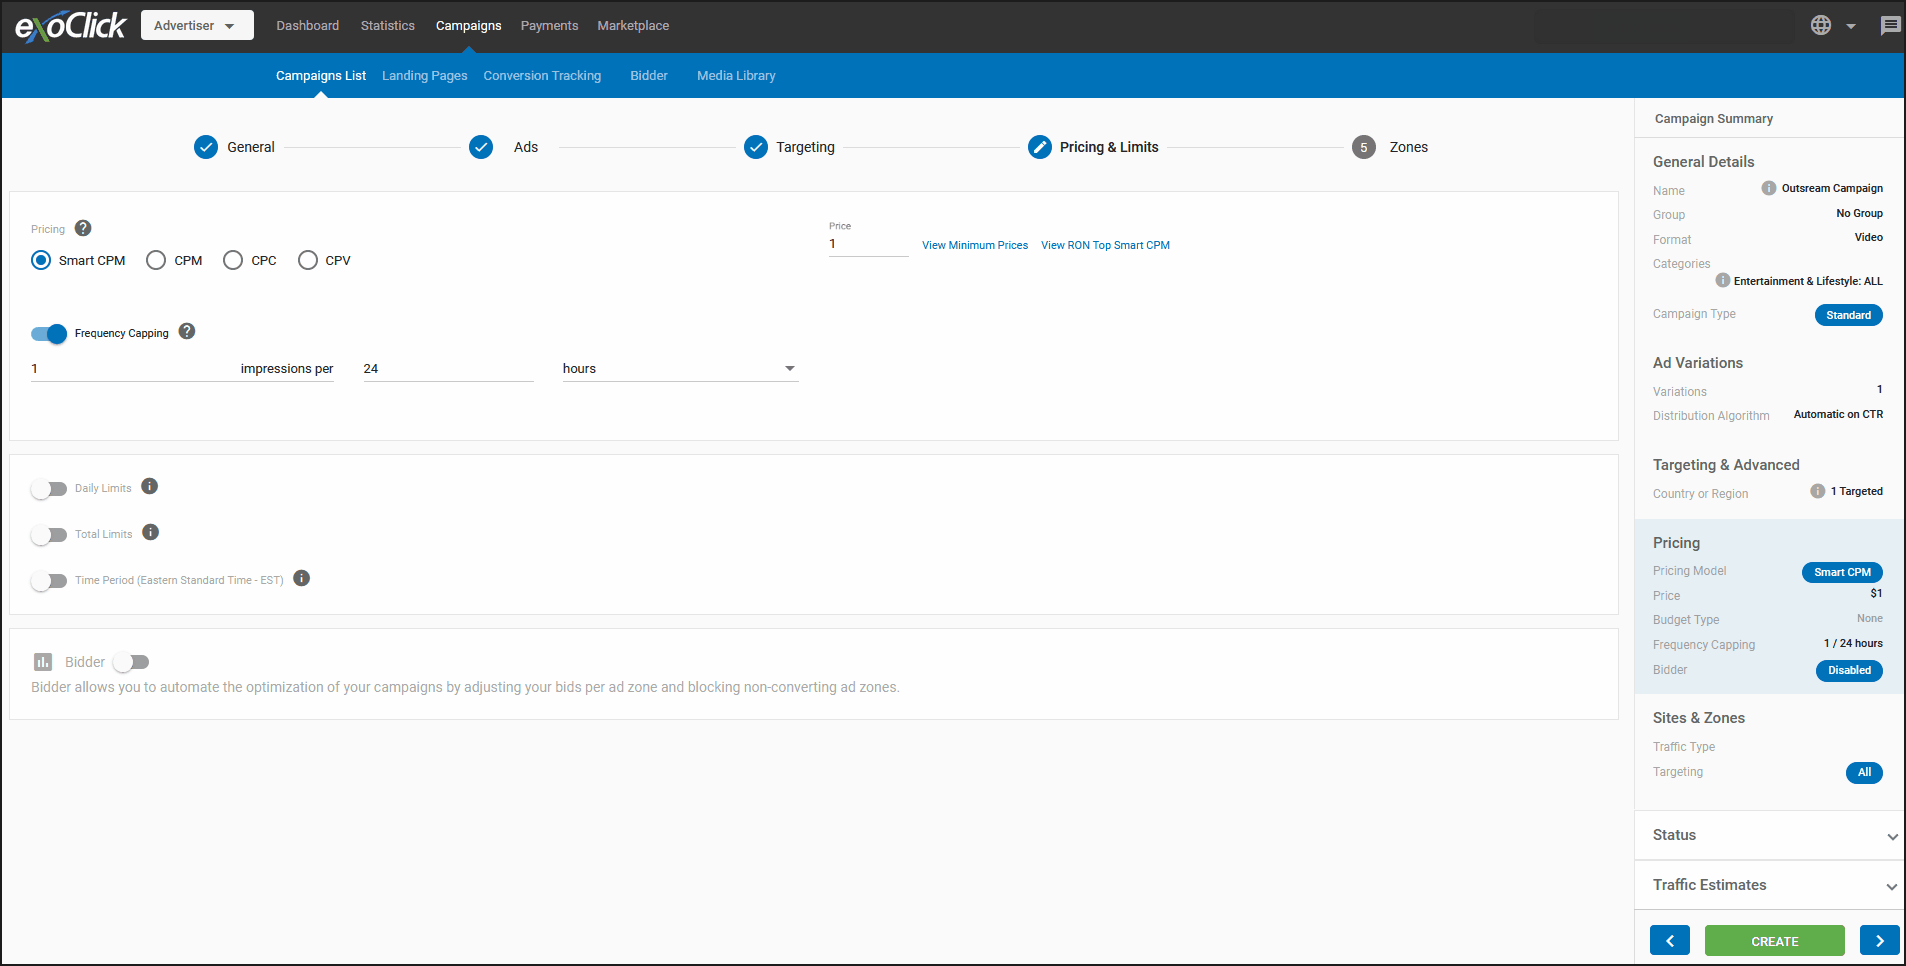This screenshot has height=966, width=1906.
Task: Switch to the Conversion Tracking tab
Action: [x=542, y=76]
